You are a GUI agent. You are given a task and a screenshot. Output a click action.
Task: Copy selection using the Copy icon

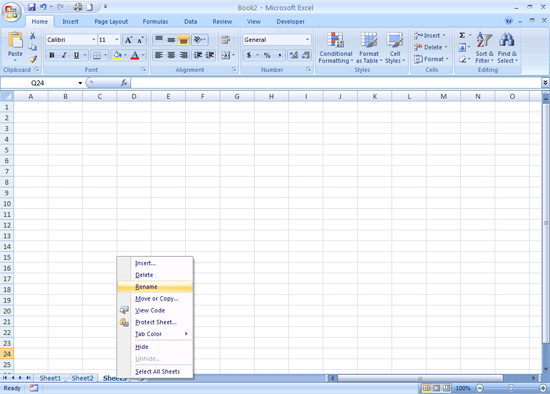pyautogui.click(x=33, y=47)
